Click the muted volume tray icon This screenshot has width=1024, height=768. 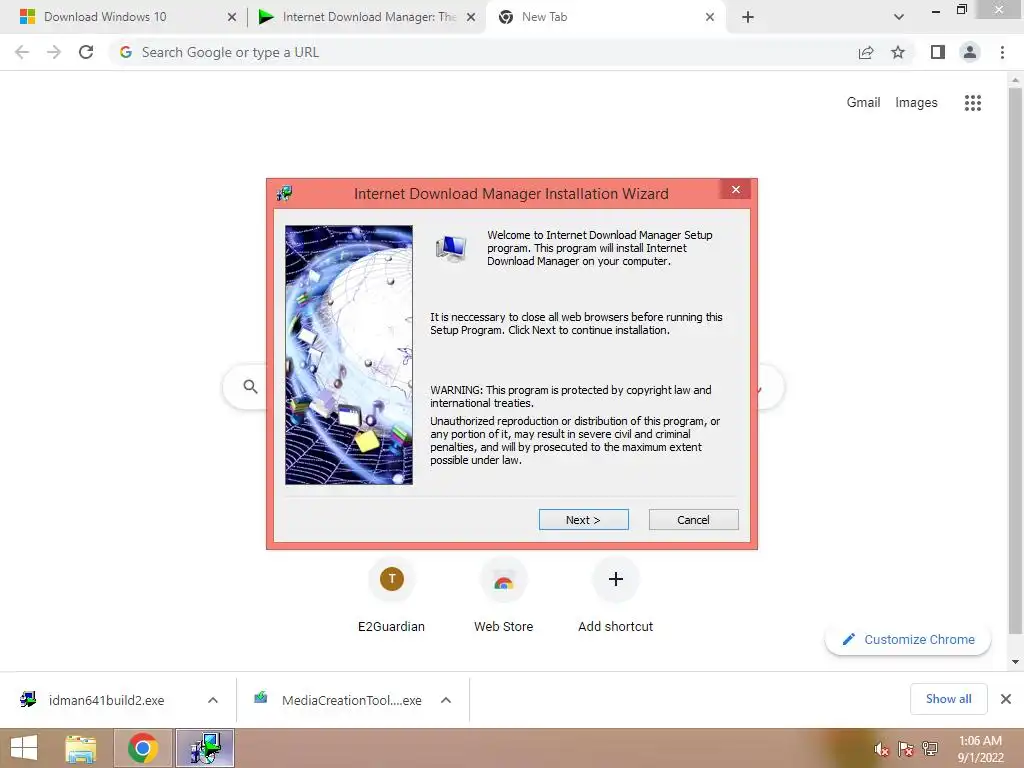(x=882, y=750)
